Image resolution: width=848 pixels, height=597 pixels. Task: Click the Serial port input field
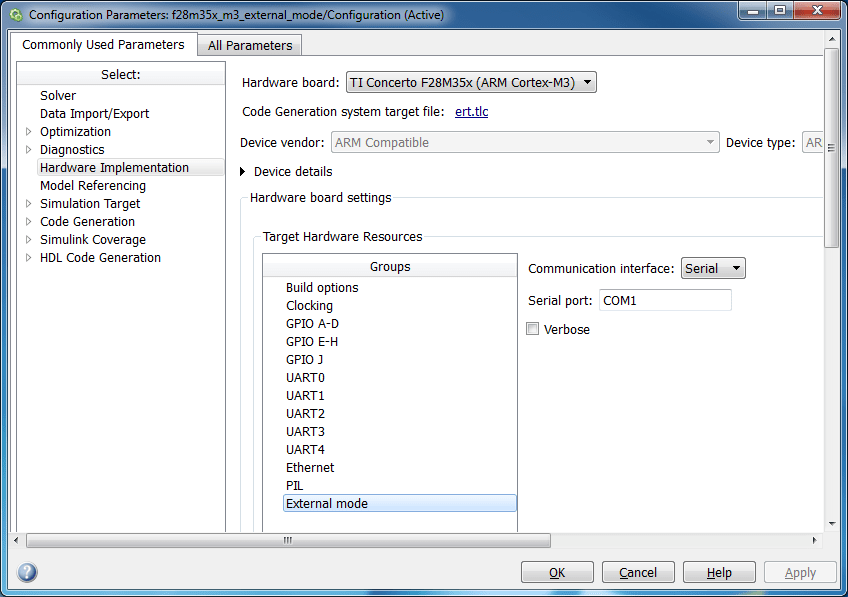coord(664,300)
